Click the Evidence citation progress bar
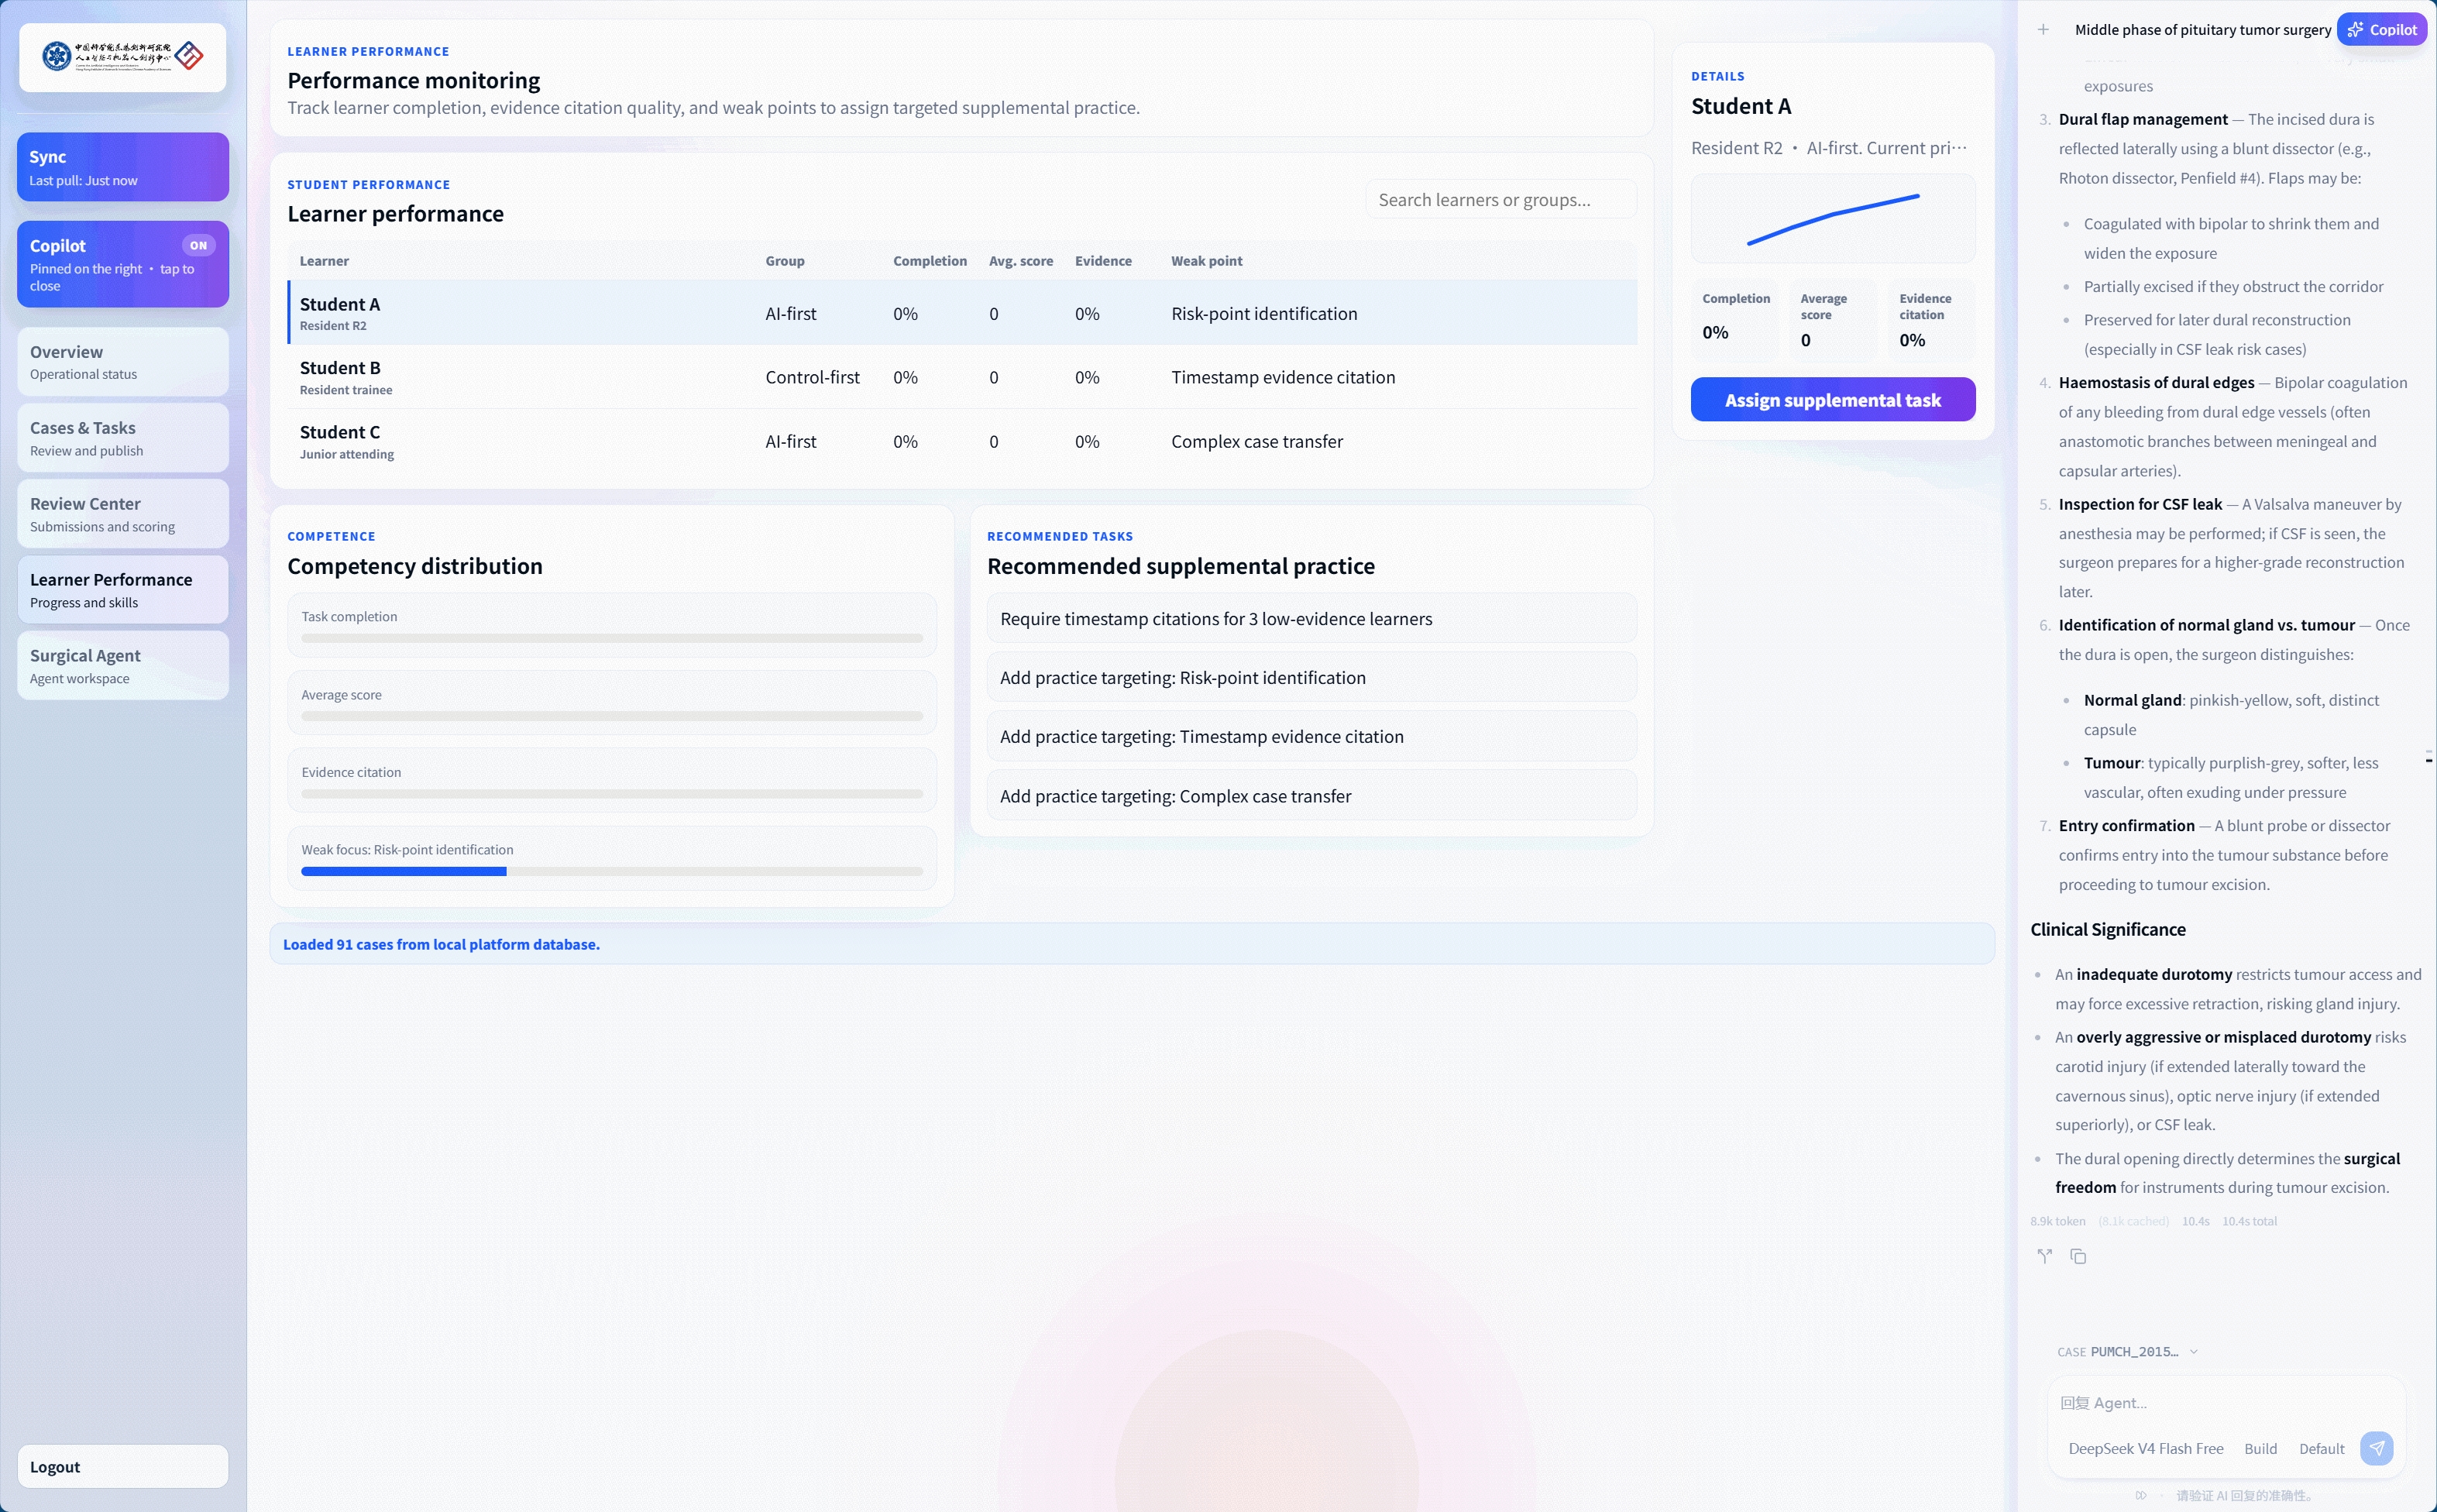Screen dimensions: 2437x1512 (x=611, y=794)
